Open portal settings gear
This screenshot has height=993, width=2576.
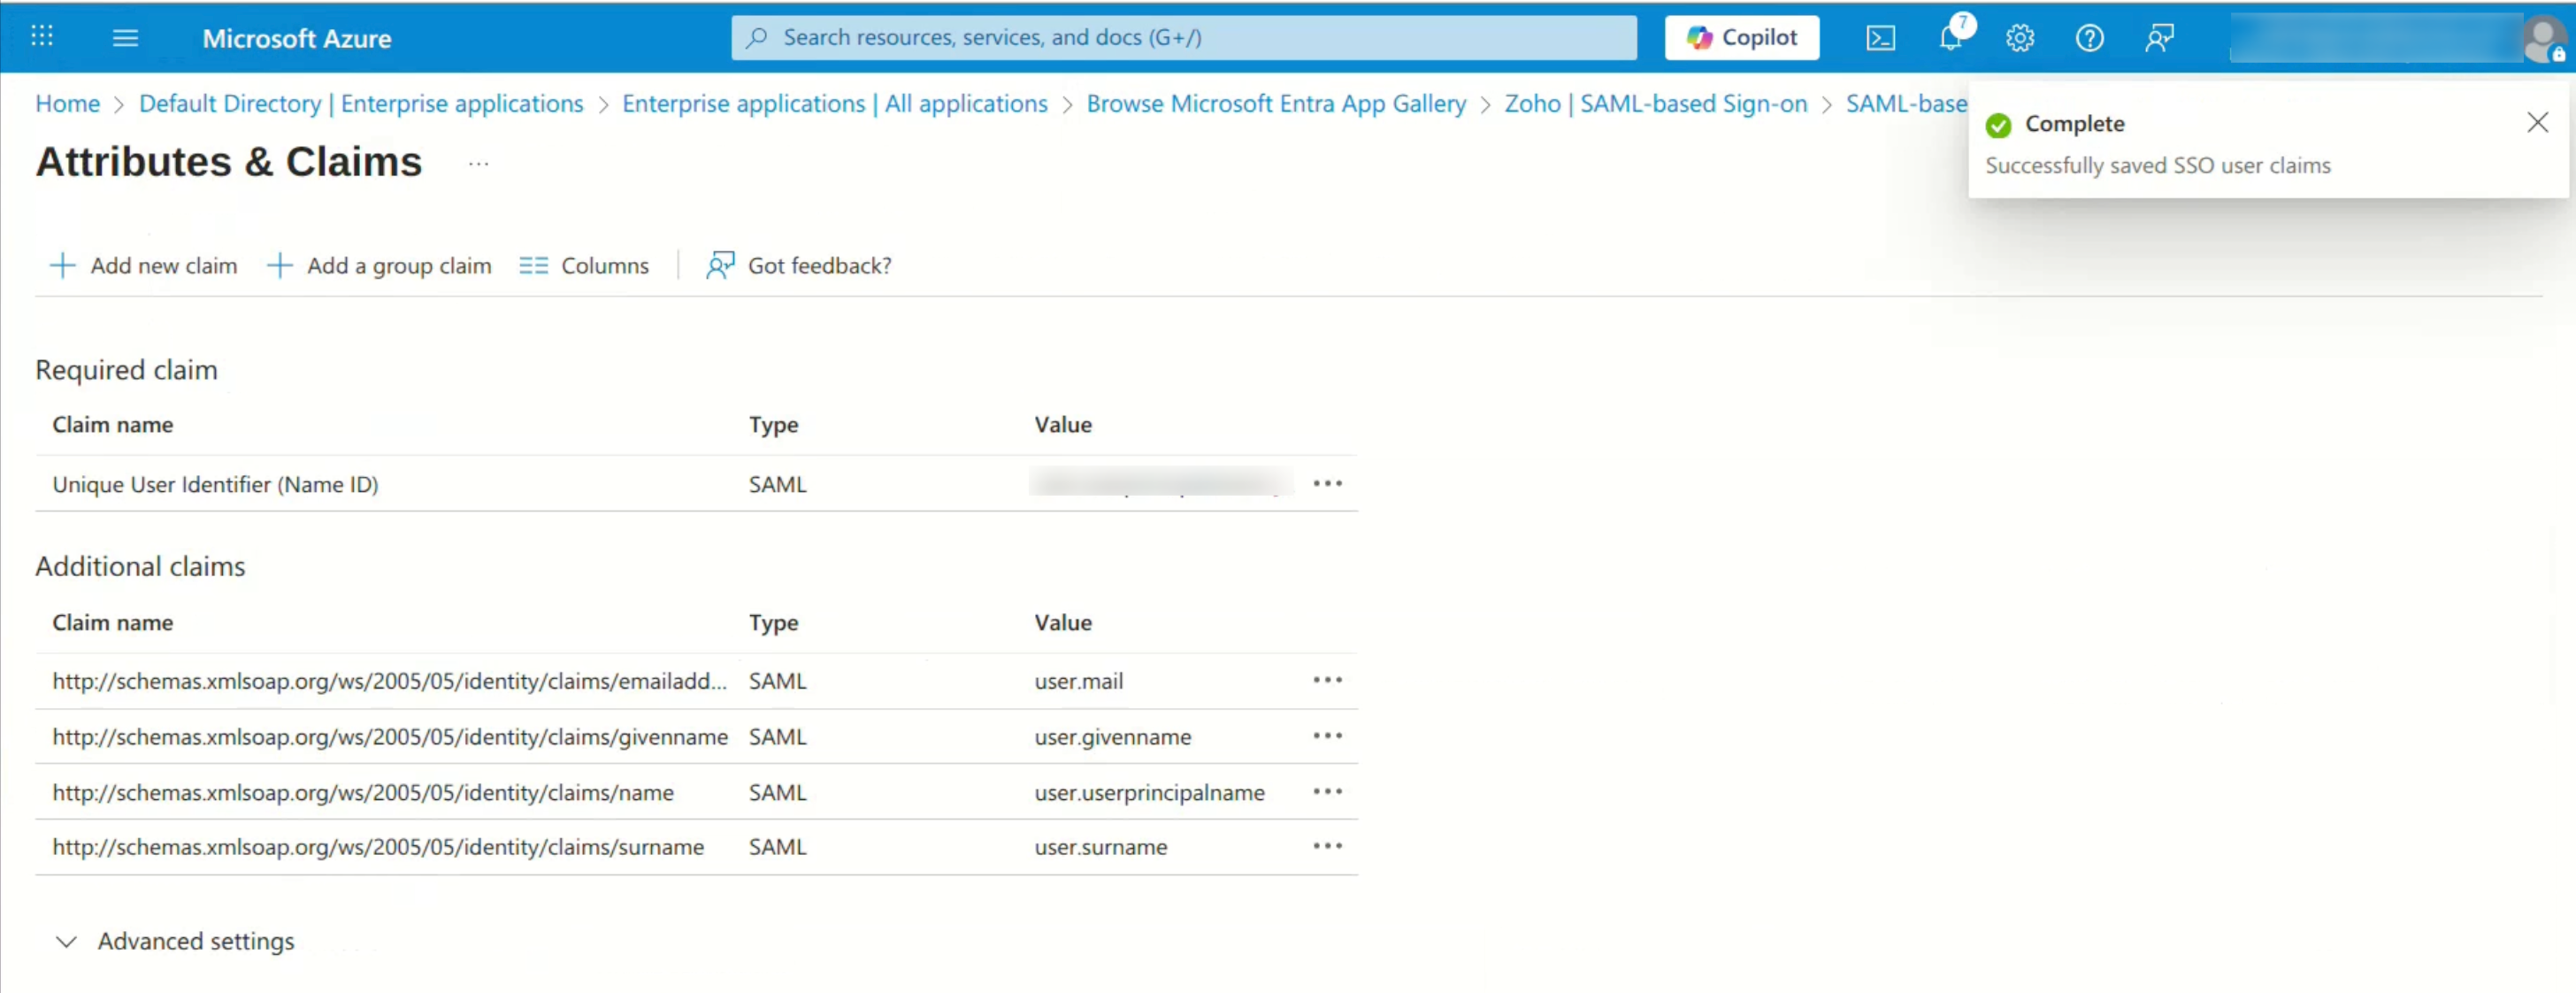[2019, 38]
